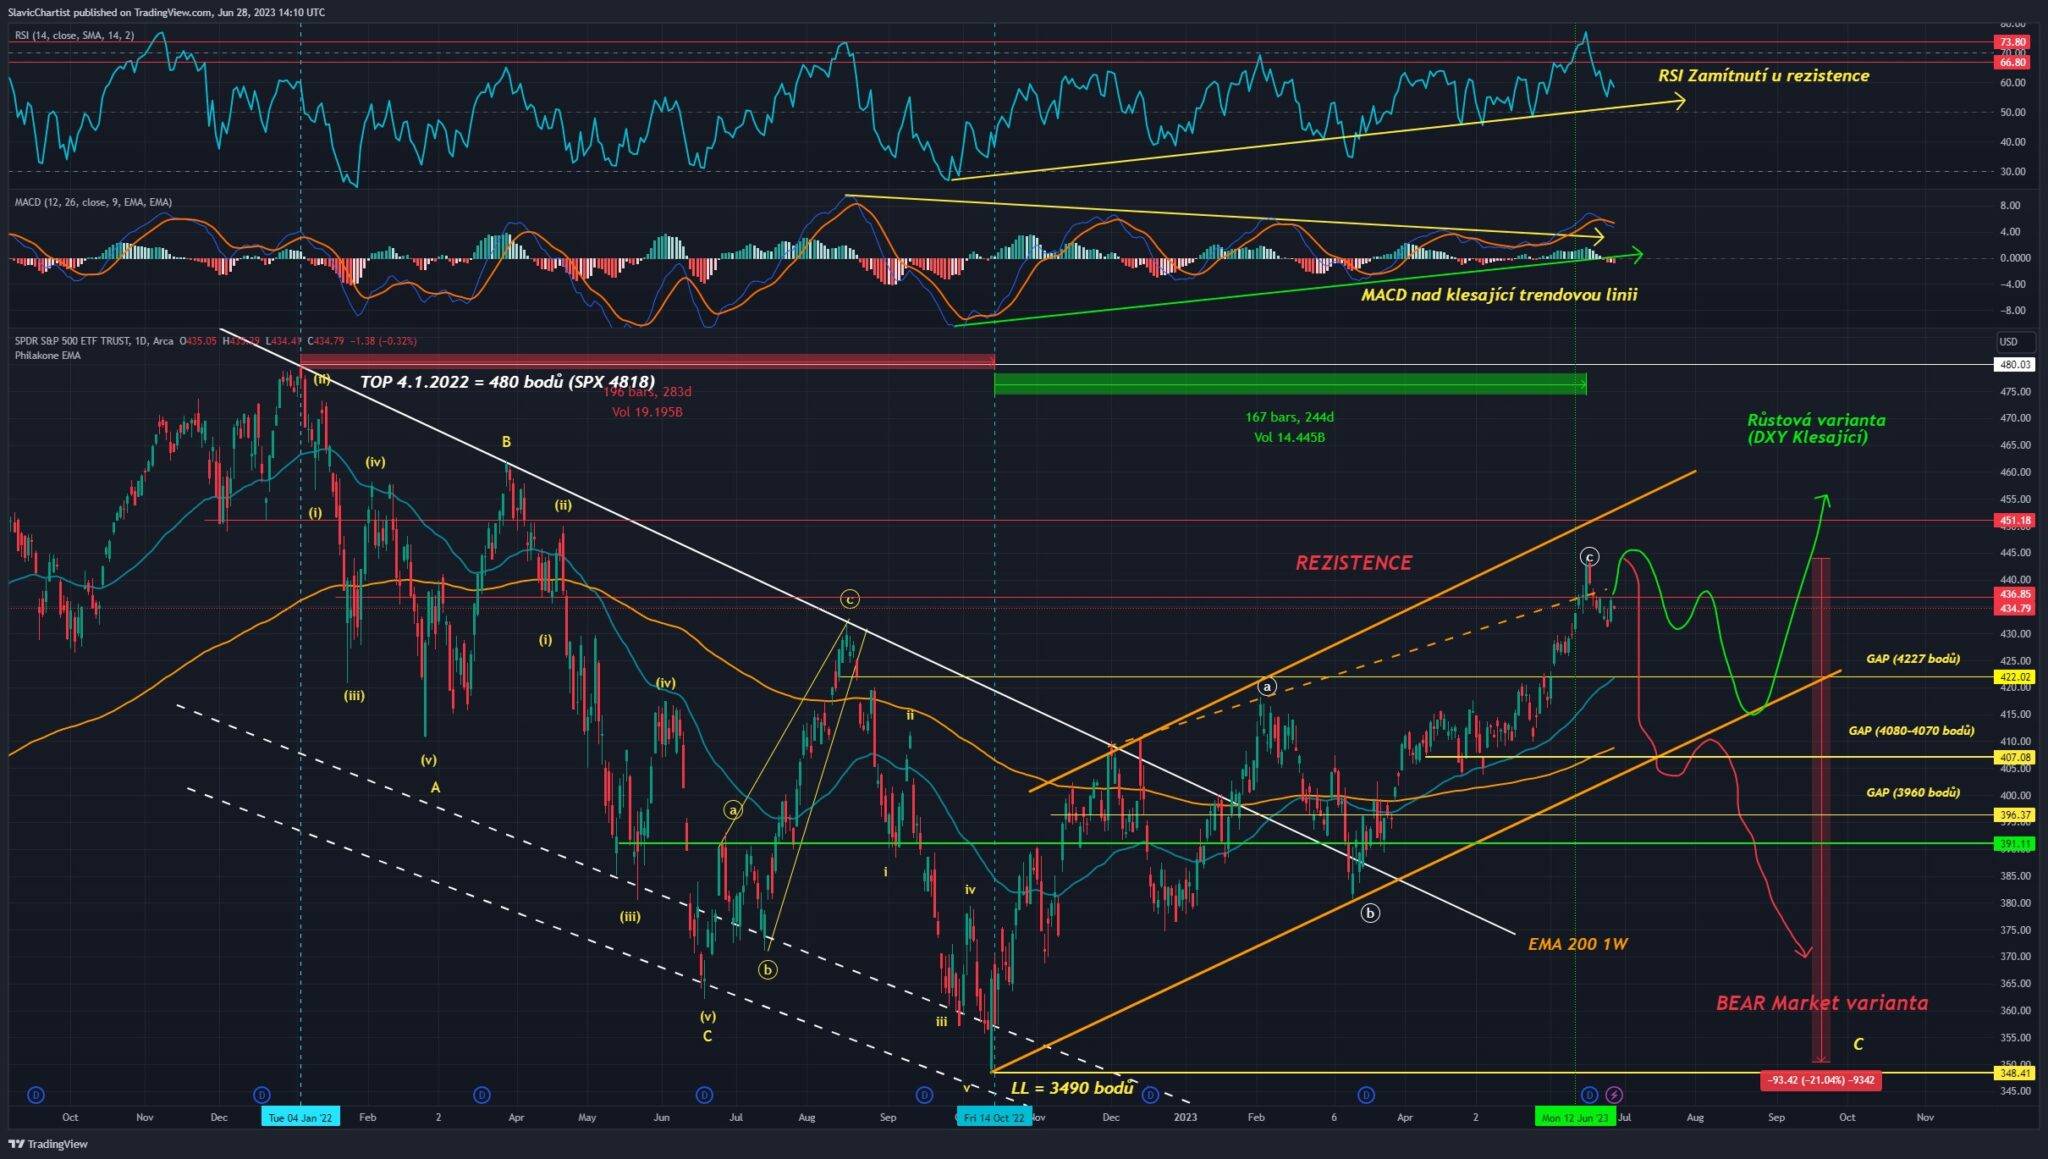Select the yellow capital 'A' wave label
Screen dimensions: 2048x1159
(x=435, y=788)
